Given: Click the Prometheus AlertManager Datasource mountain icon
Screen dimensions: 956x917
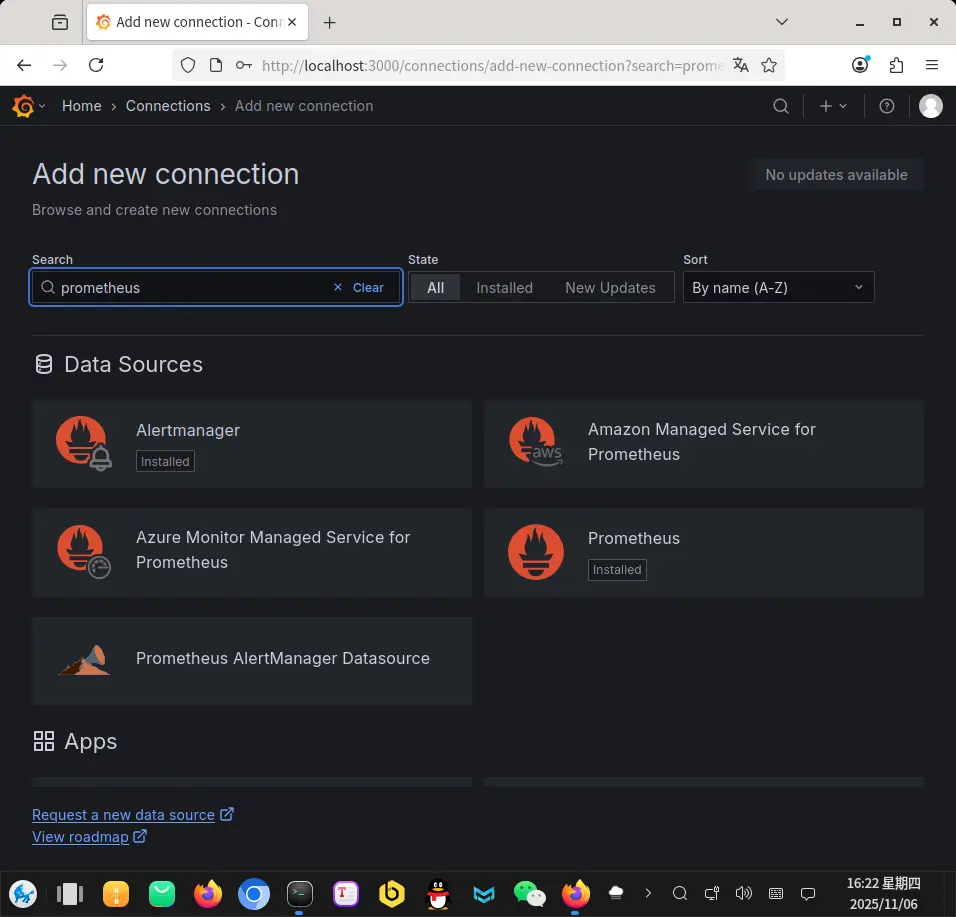Looking at the screenshot, I should click(84, 661).
